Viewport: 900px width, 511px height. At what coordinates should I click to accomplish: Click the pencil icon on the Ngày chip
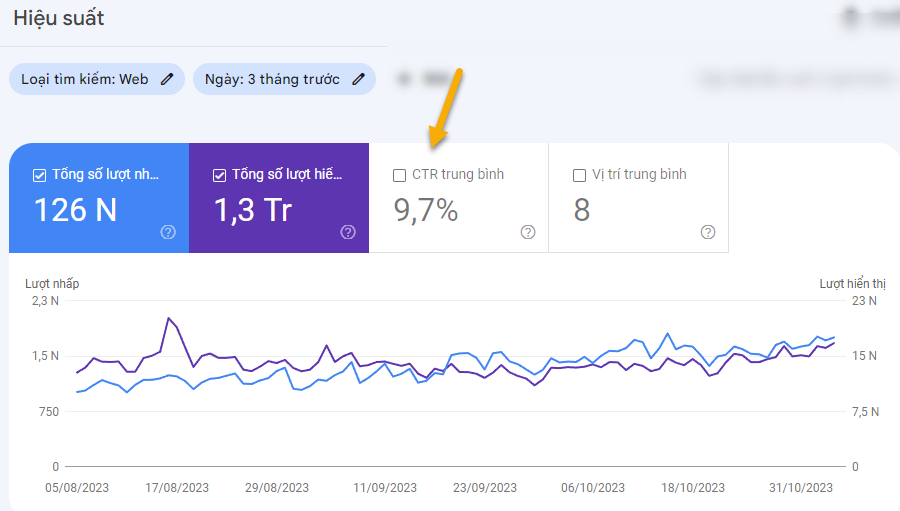click(358, 79)
